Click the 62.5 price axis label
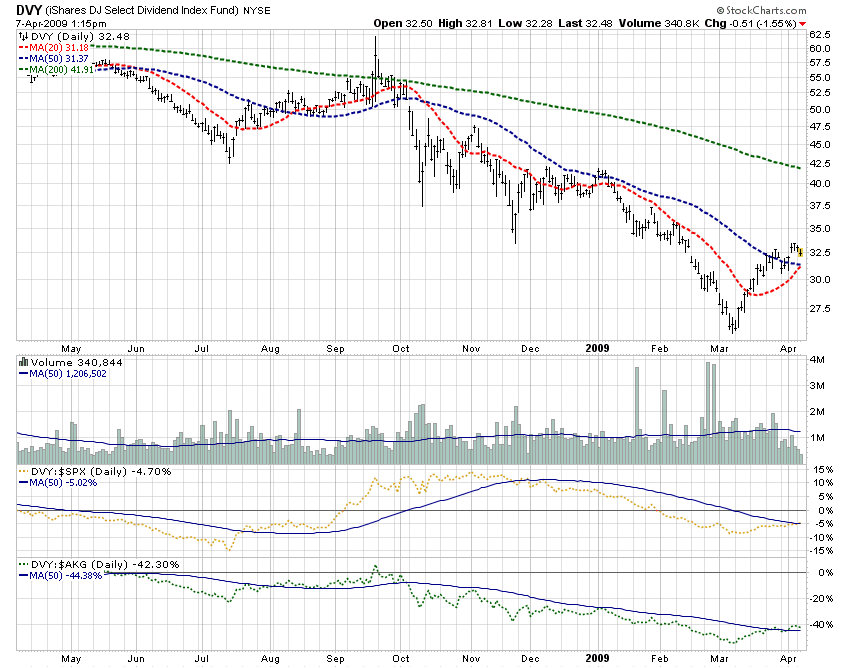This screenshot has width=850, height=668. (820, 34)
